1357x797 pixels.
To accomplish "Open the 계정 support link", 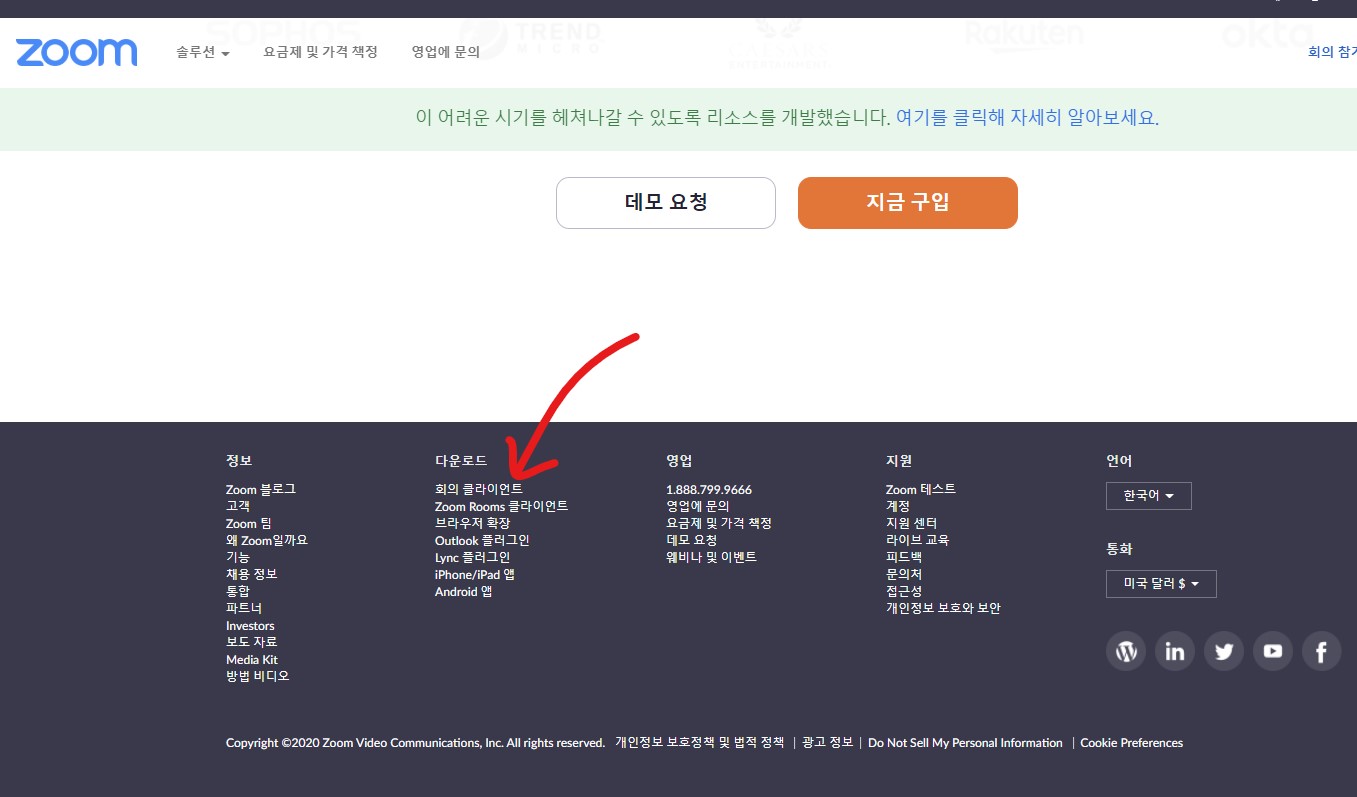I will (x=898, y=506).
